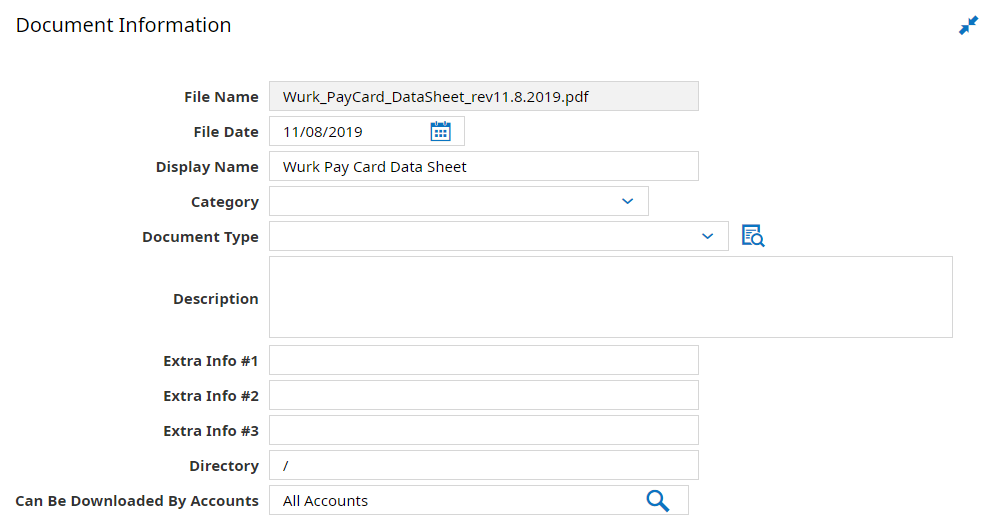Click the Extra Info #3 label
The width and height of the screenshot is (985, 520).
pos(210,431)
